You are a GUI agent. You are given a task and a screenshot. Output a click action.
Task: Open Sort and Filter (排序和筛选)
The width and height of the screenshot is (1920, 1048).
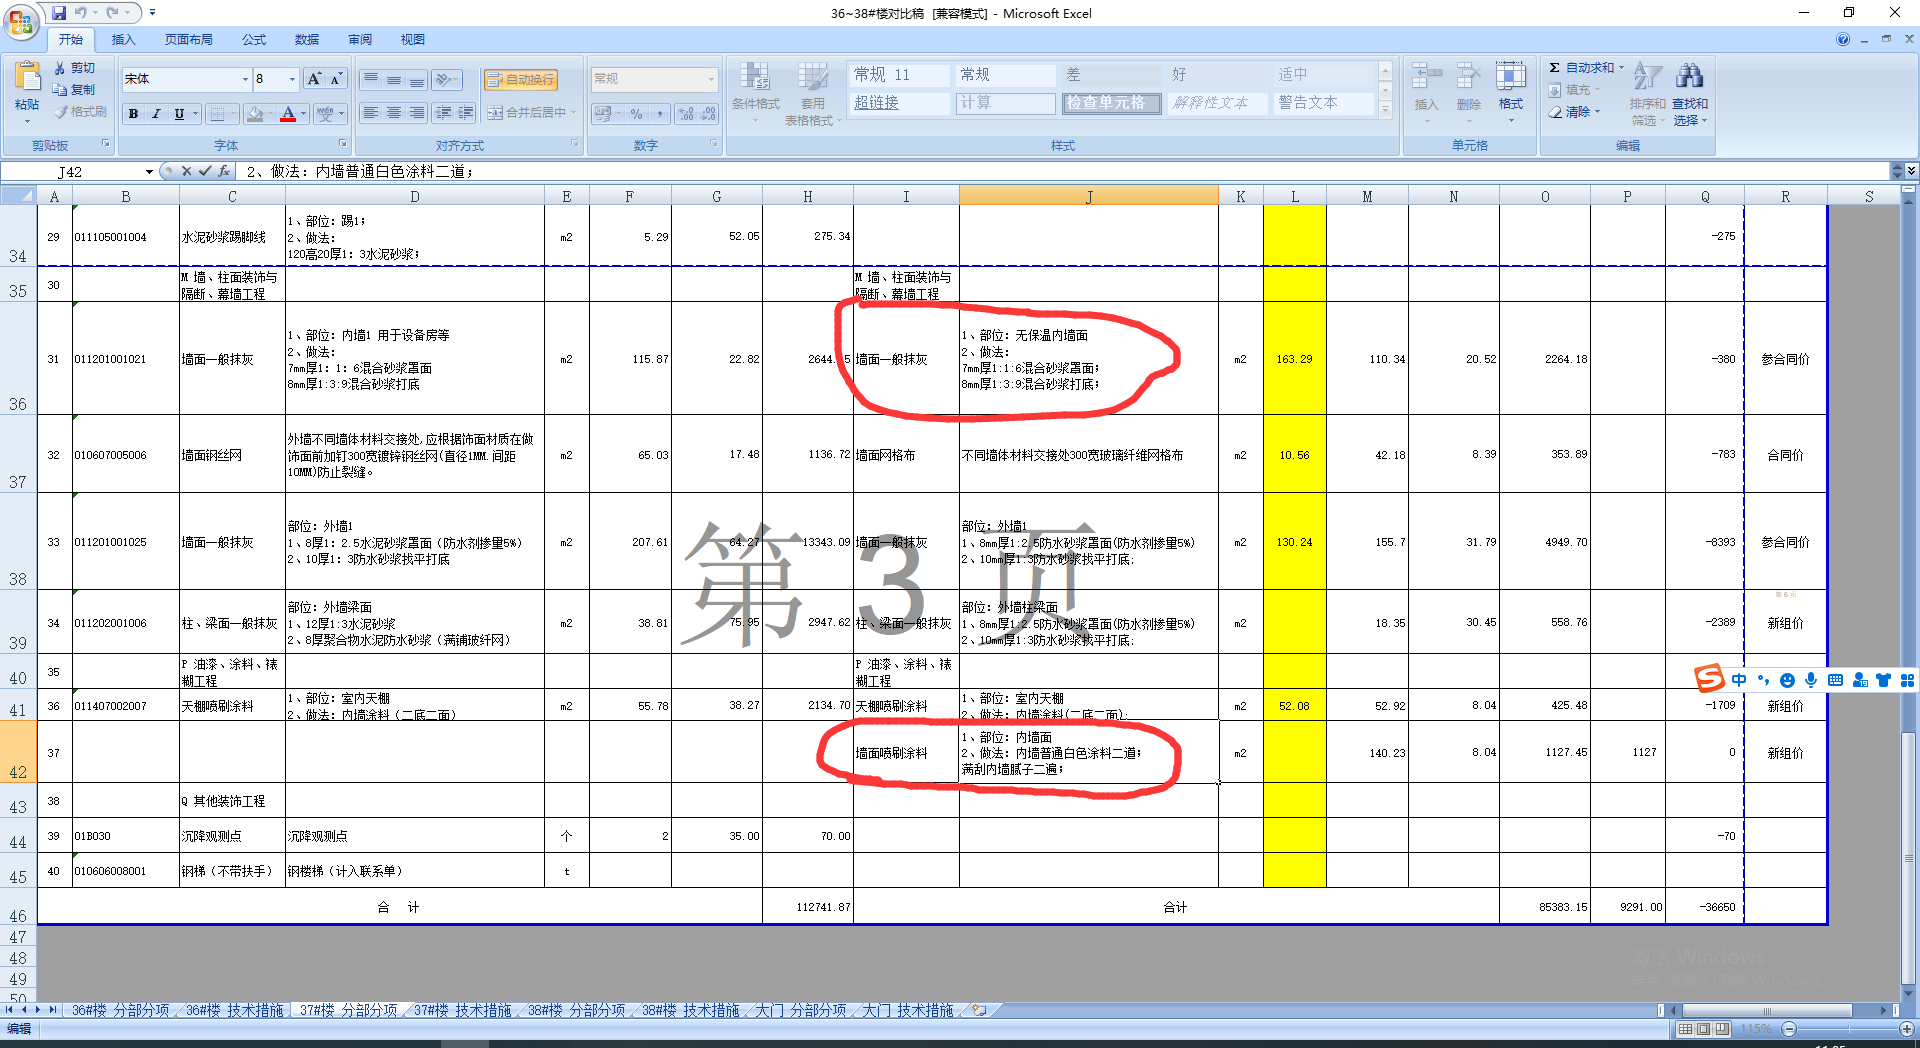tap(1647, 93)
